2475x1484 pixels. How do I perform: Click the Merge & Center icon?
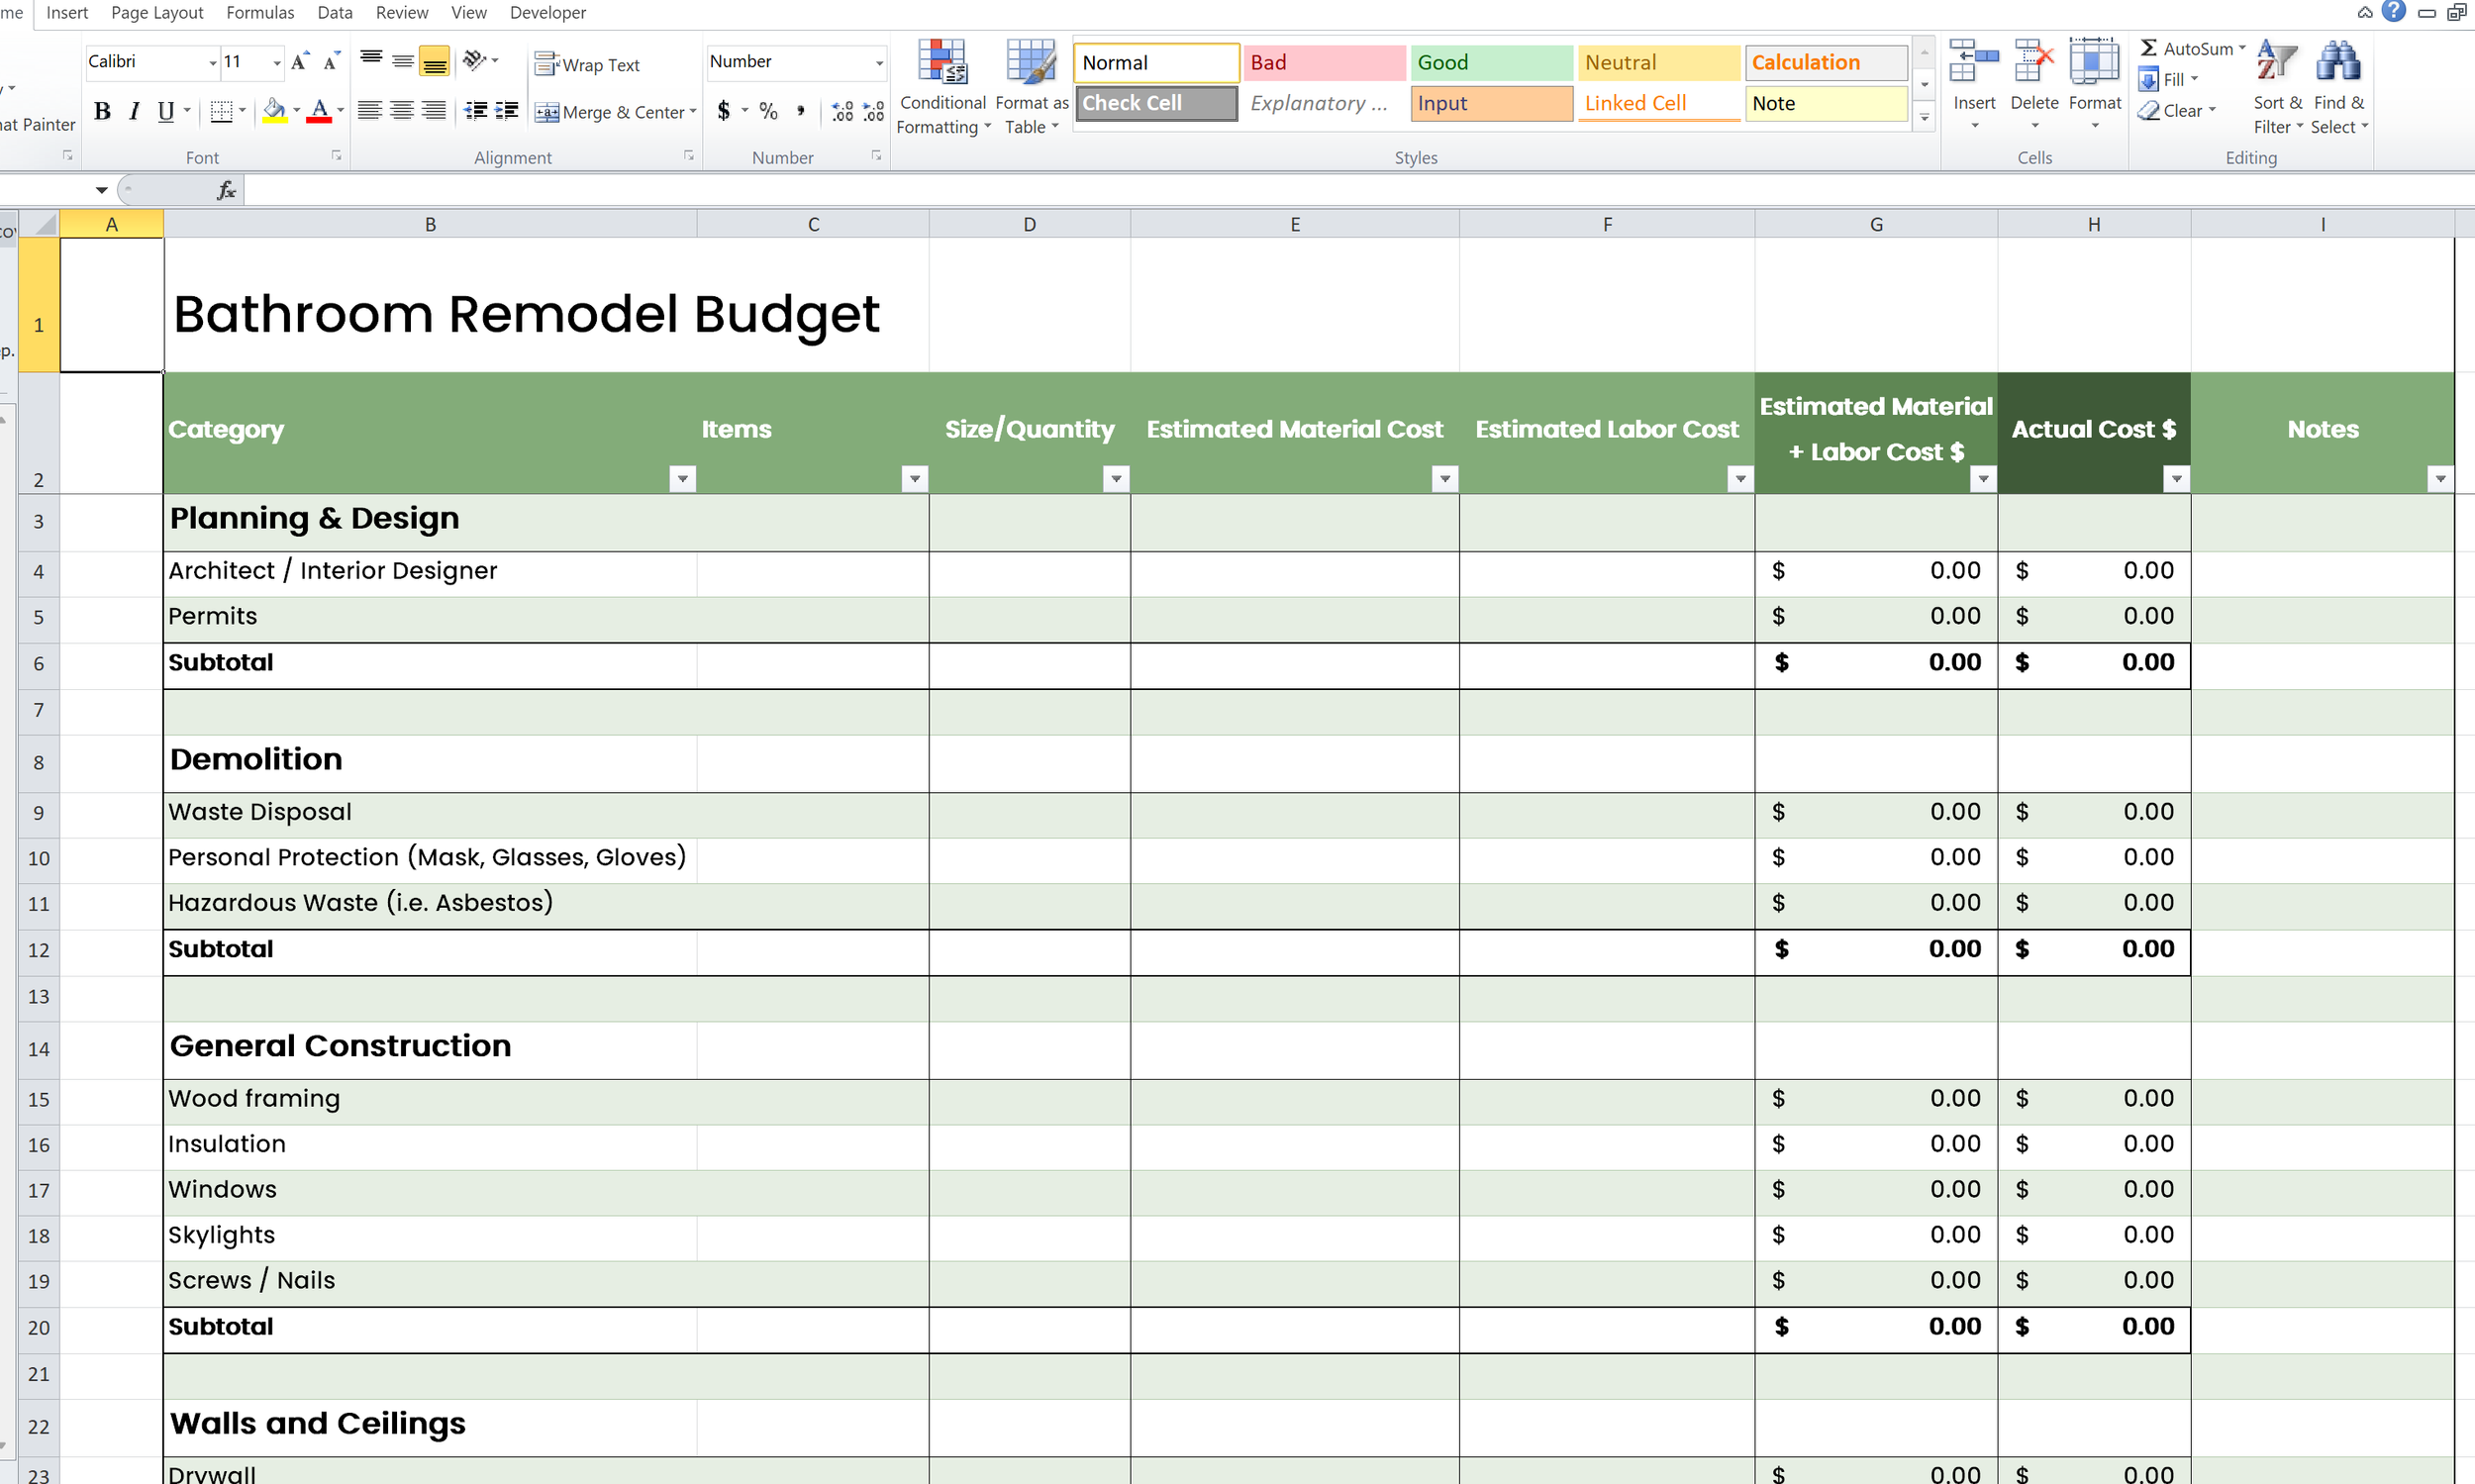click(547, 112)
